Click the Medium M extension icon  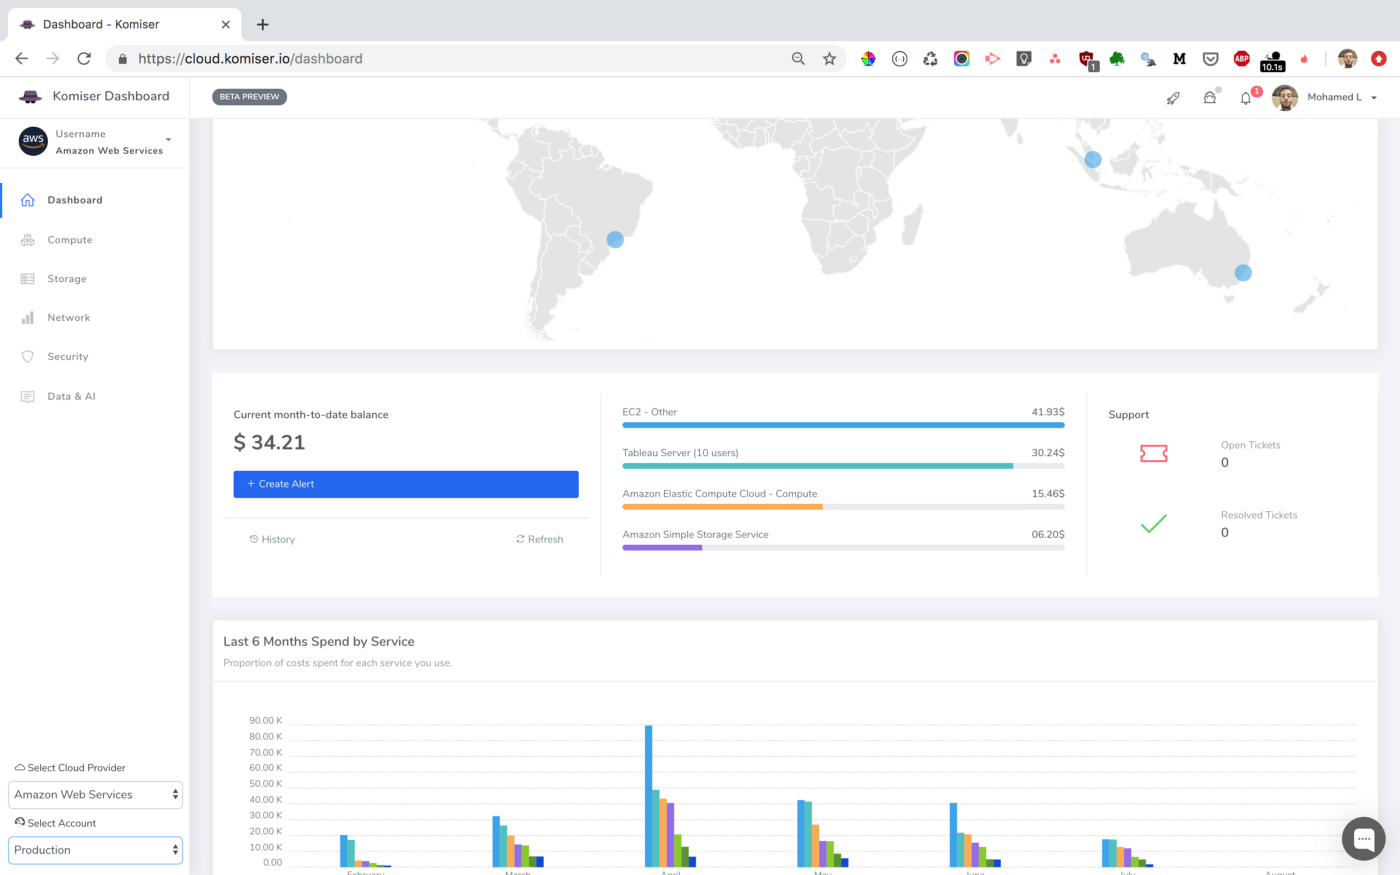tap(1179, 58)
